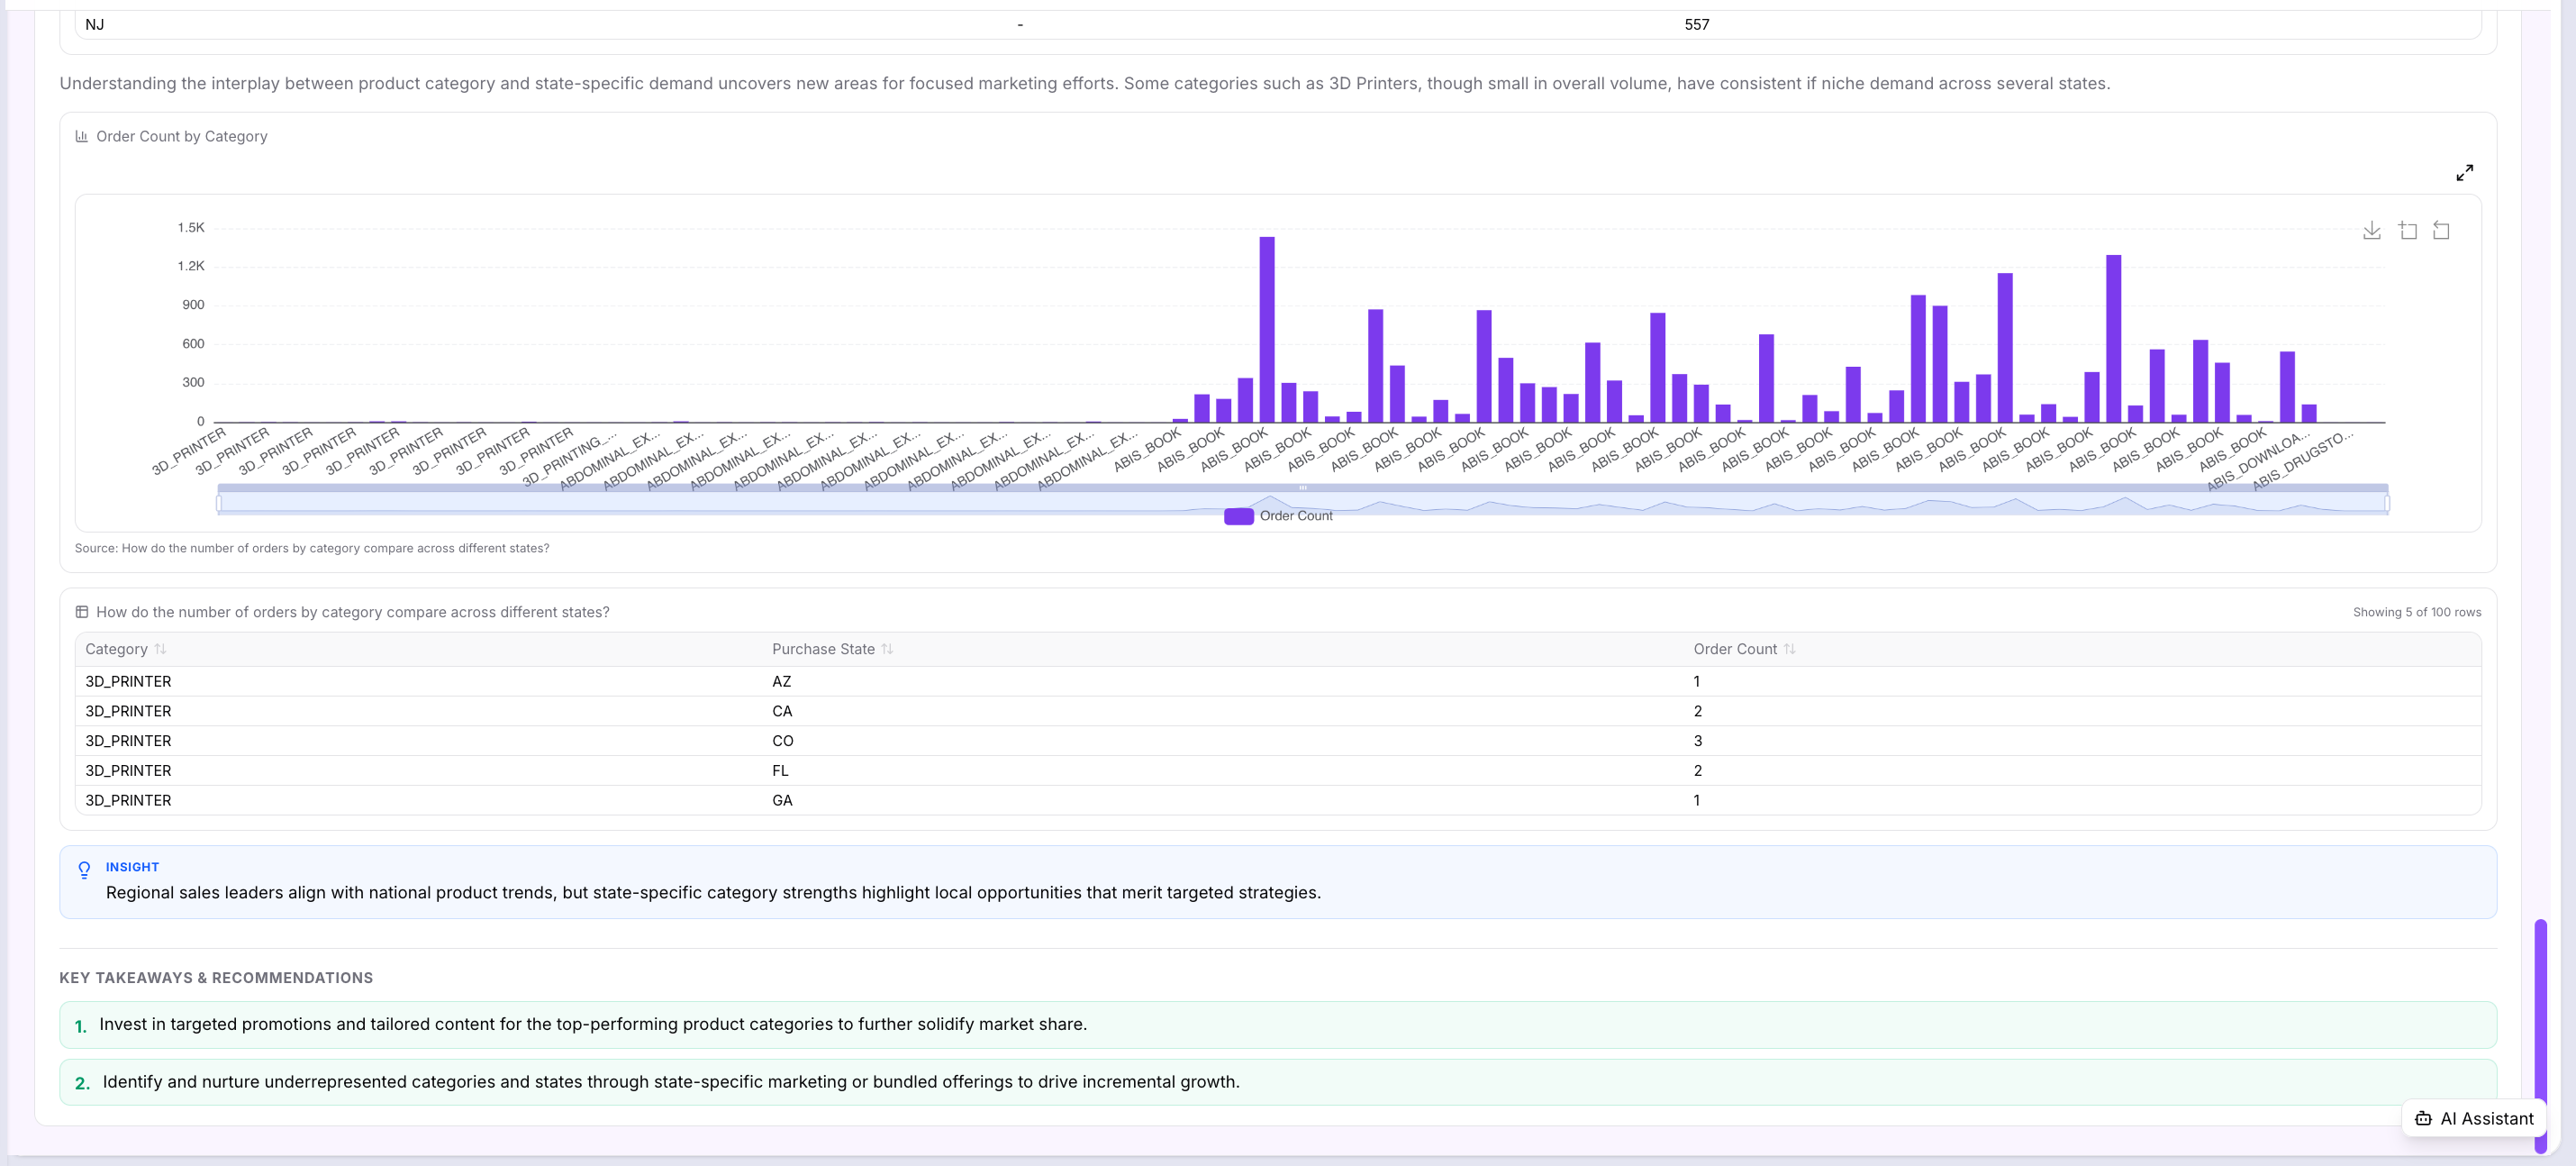The width and height of the screenshot is (2576, 1166).
Task: Select the CO purchase state cell
Action: click(782, 741)
